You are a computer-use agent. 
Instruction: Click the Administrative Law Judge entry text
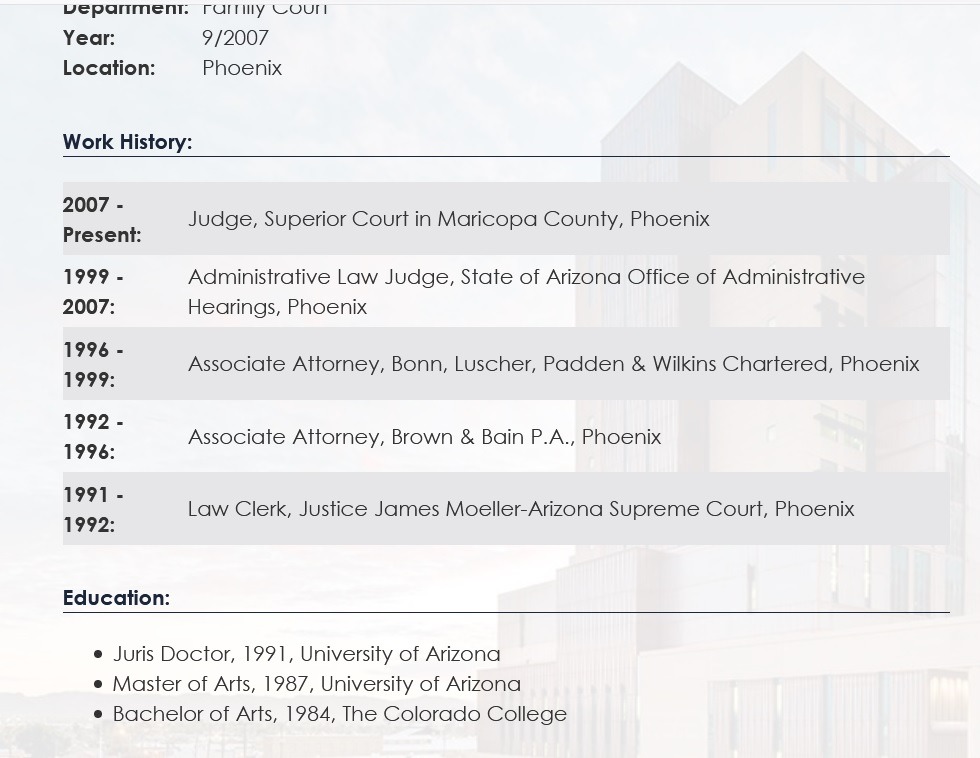(x=526, y=292)
